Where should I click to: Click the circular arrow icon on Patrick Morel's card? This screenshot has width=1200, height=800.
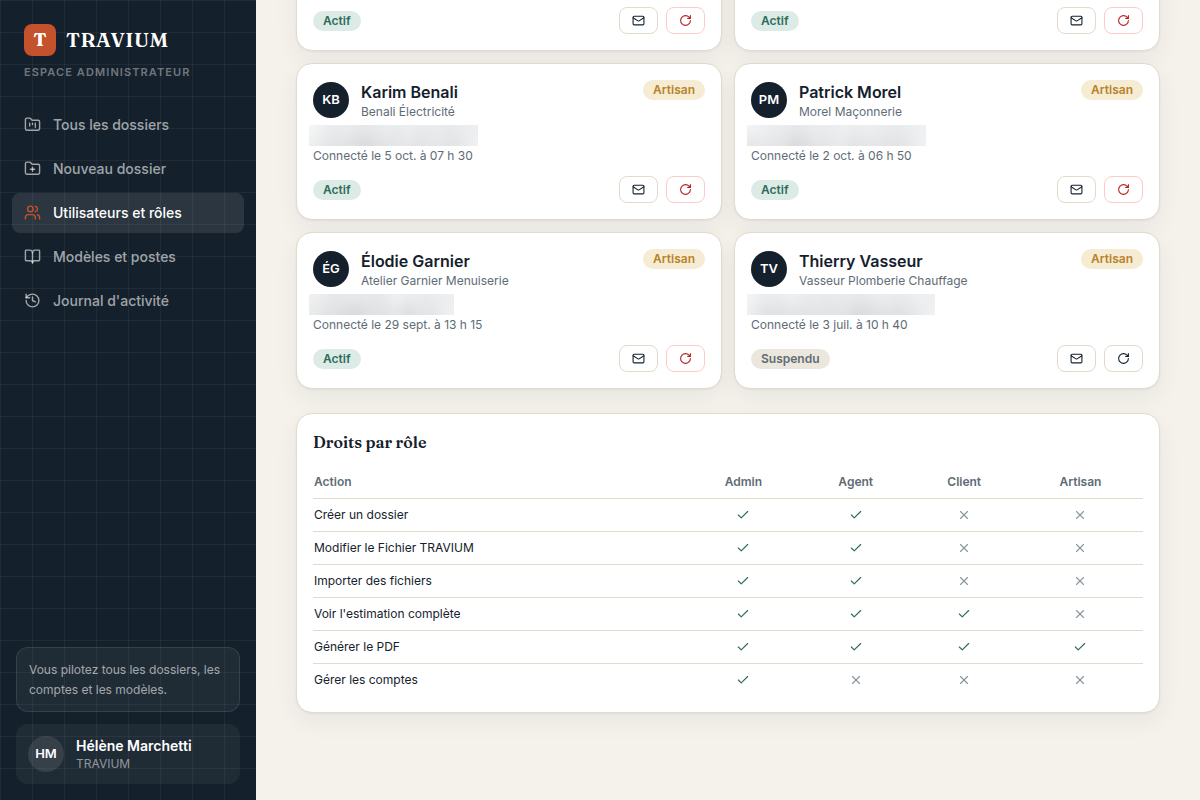click(1124, 189)
